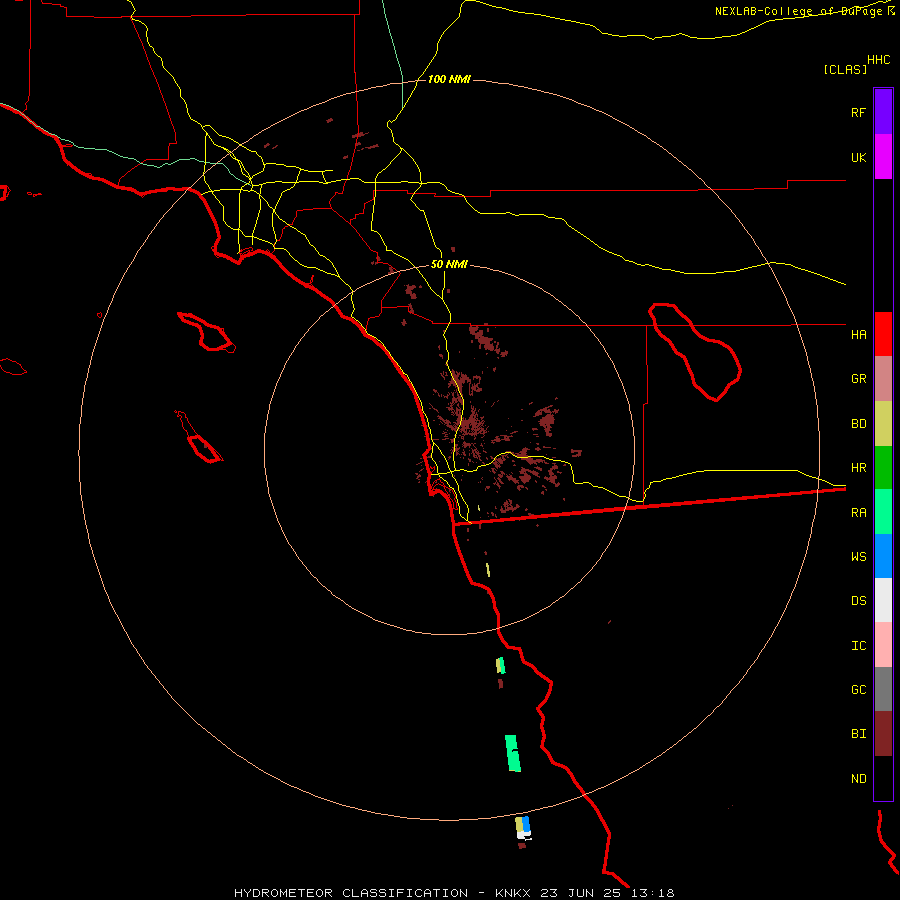Click the small green-yellow echo below 50 NMI ring
Image resolution: width=900 pixels, height=900 pixels.
pyautogui.click(x=501, y=665)
